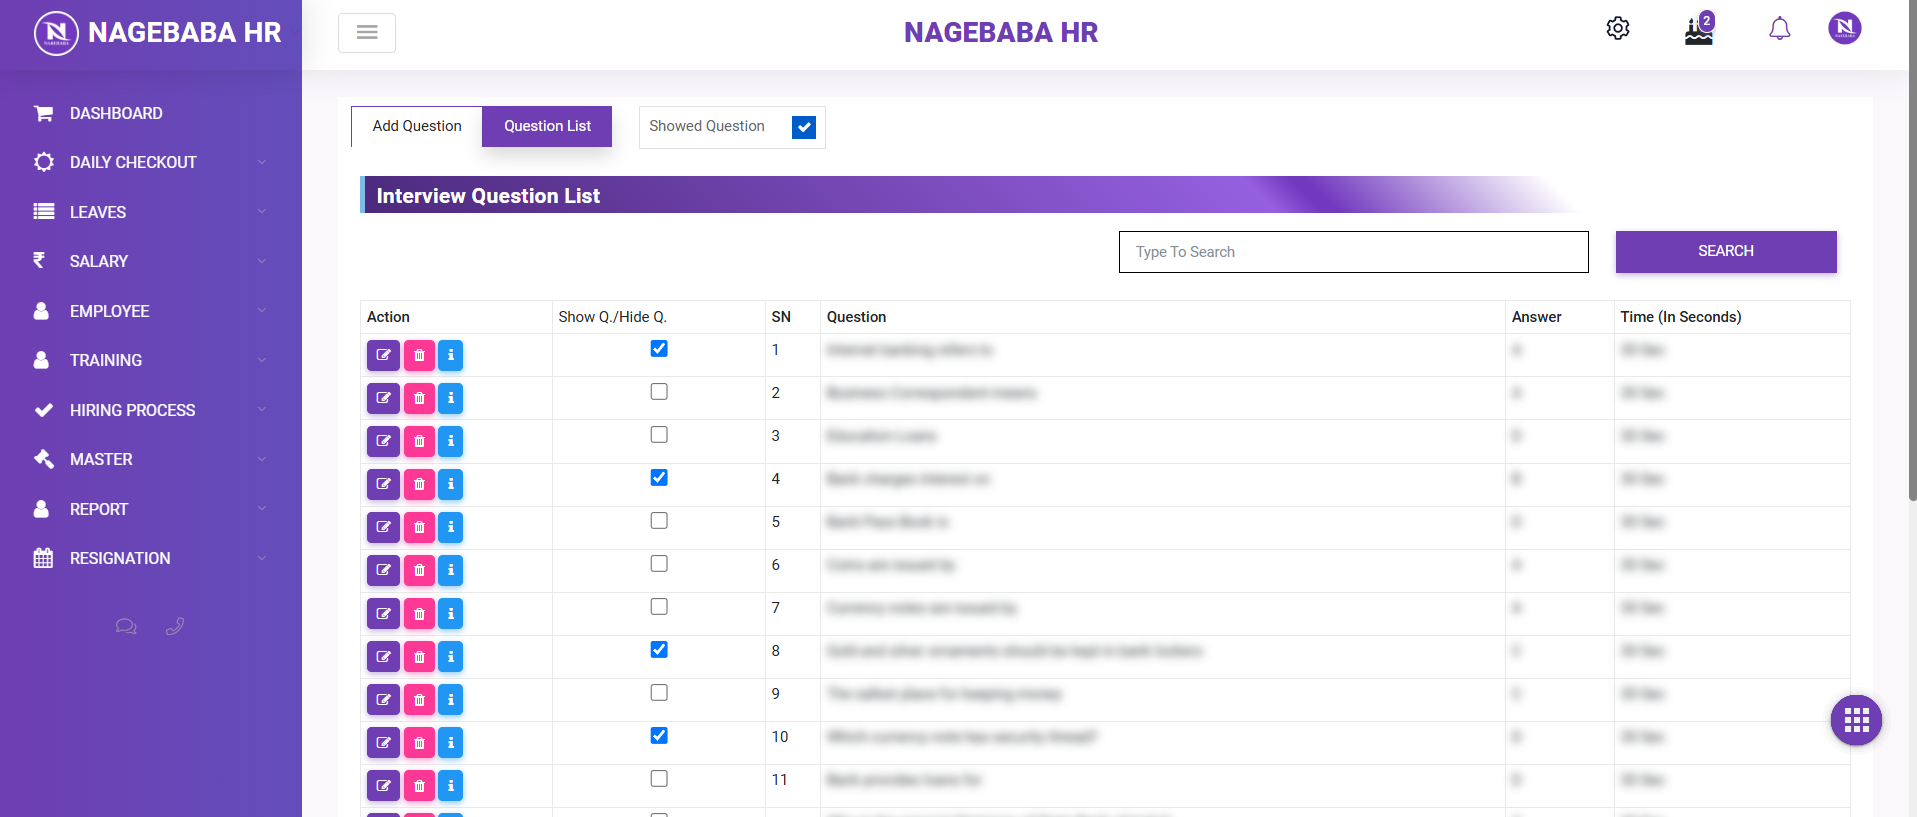Open the floating apps grid button
Screen dimensions: 1917x817
pyautogui.click(x=1856, y=720)
